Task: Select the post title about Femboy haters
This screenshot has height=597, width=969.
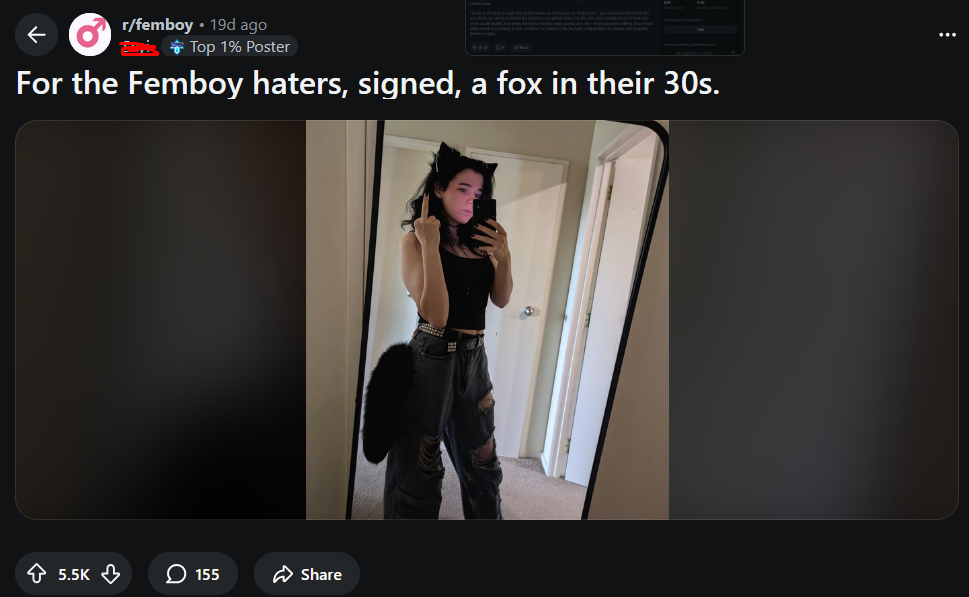Action: tap(368, 83)
